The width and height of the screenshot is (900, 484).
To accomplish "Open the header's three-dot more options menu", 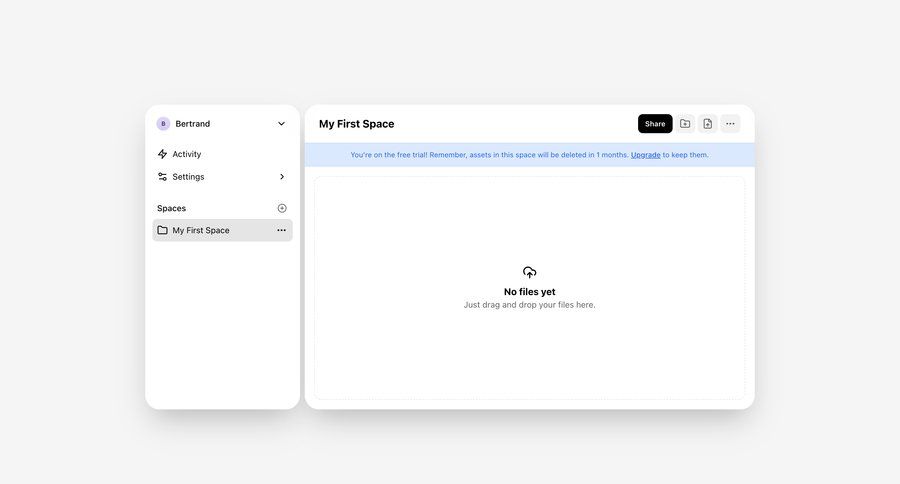I will (x=730, y=124).
